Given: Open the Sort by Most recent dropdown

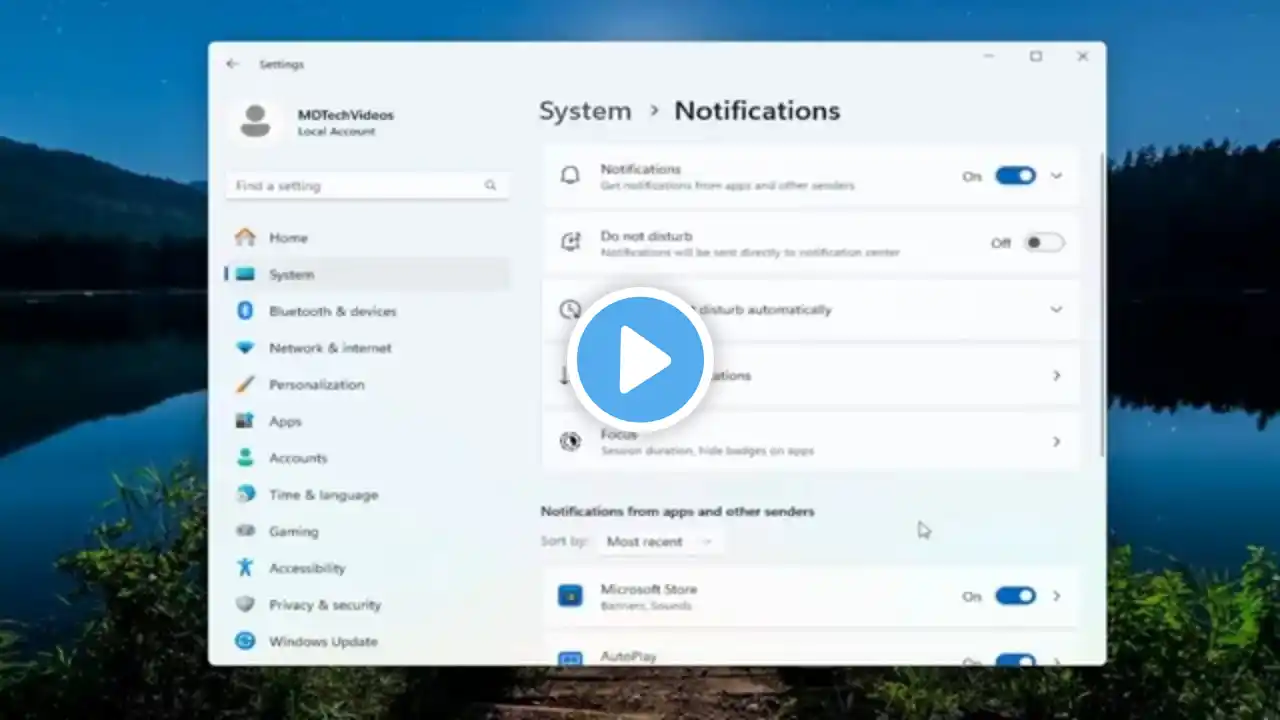Looking at the screenshot, I should tap(659, 541).
